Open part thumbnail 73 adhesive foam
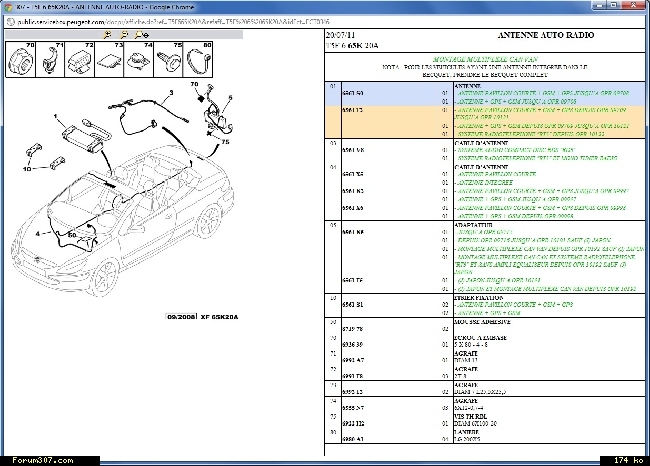The image size is (650, 466). click(109, 59)
